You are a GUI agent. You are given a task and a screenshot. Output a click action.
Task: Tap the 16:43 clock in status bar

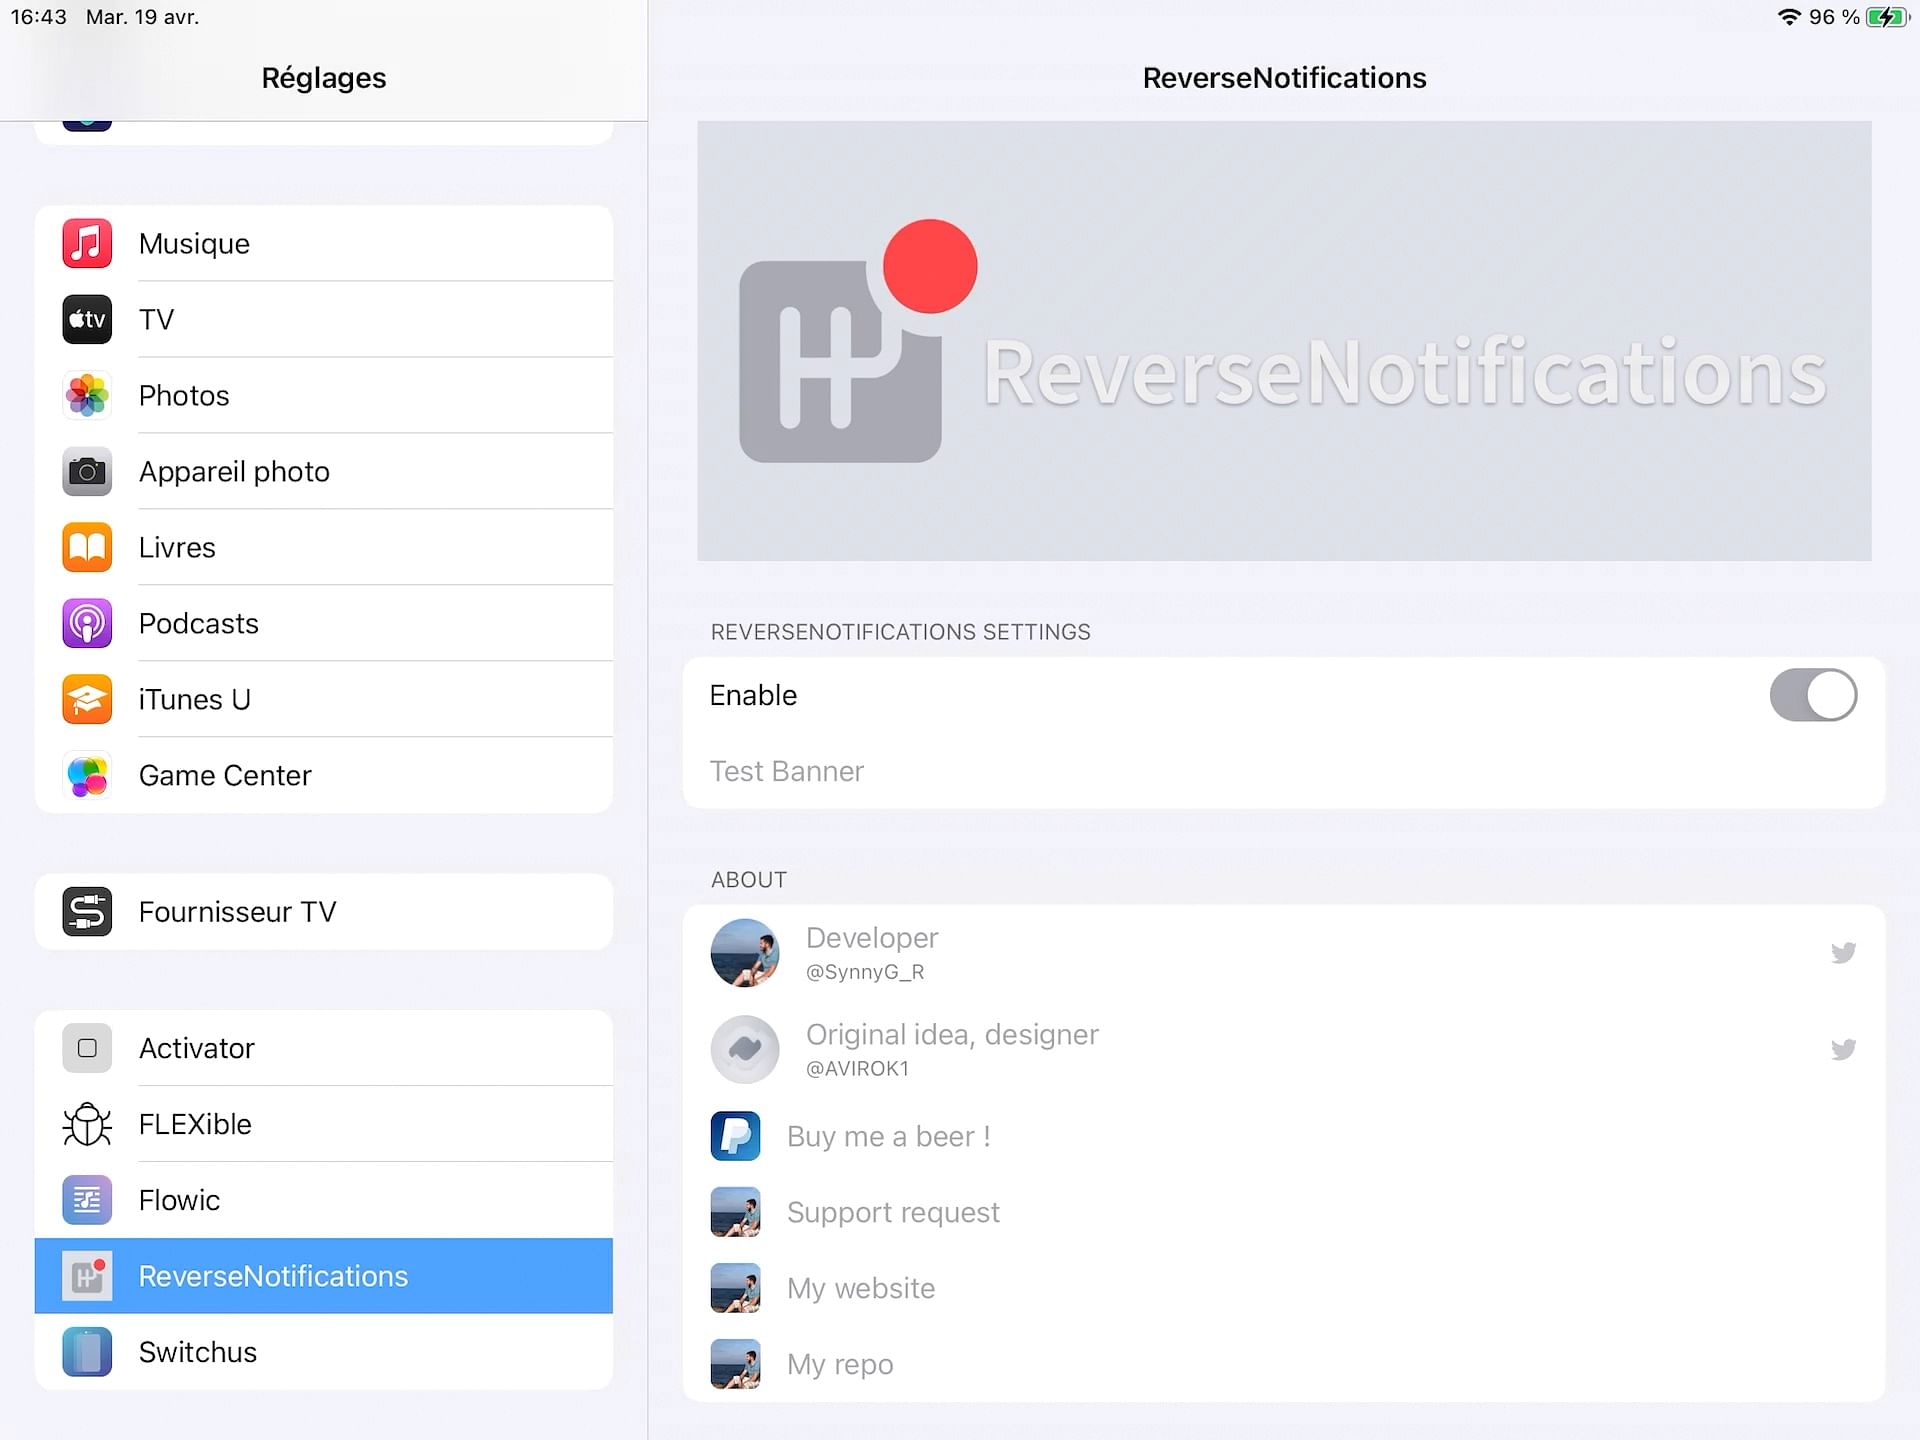click(x=39, y=17)
